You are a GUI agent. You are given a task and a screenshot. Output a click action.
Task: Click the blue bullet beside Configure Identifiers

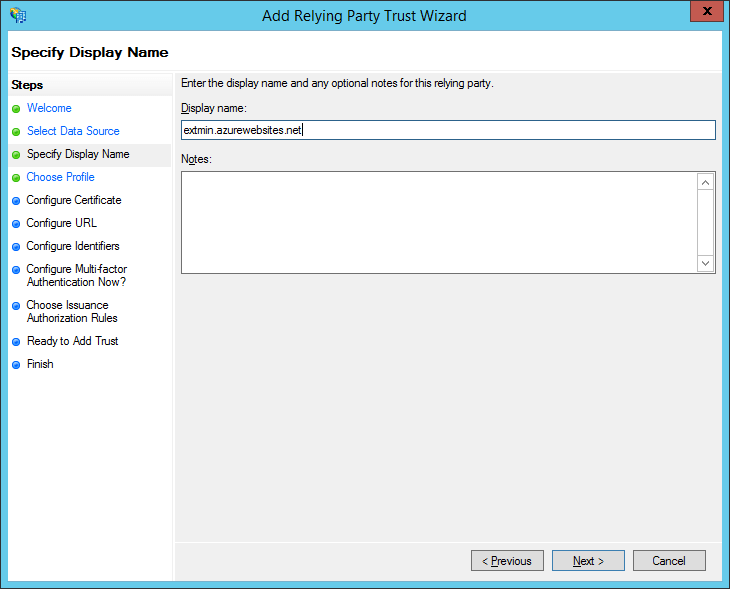click(16, 246)
